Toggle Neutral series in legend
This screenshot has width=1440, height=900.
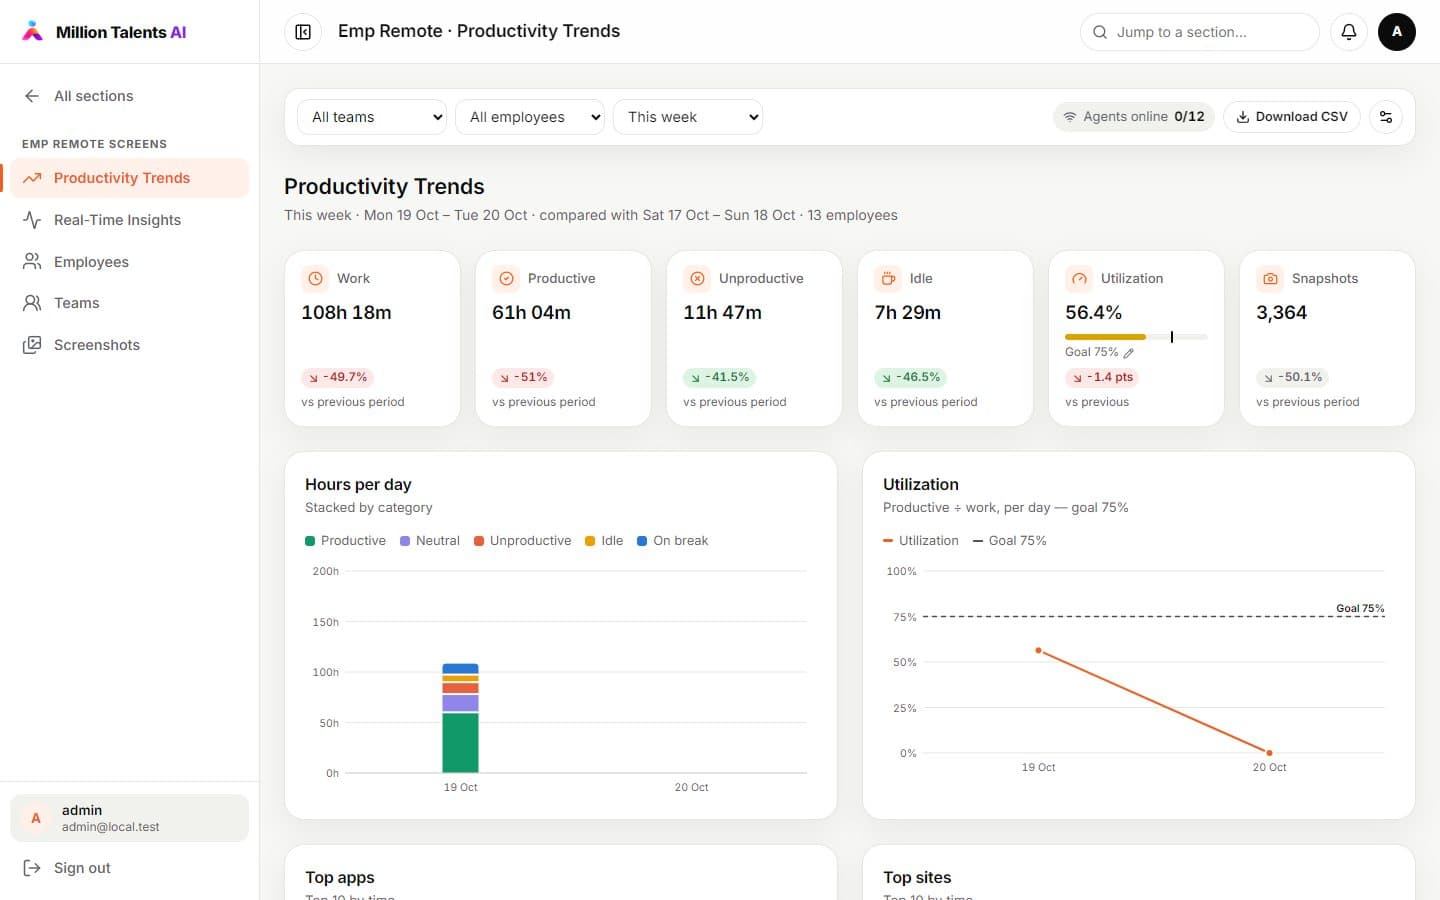coord(430,541)
